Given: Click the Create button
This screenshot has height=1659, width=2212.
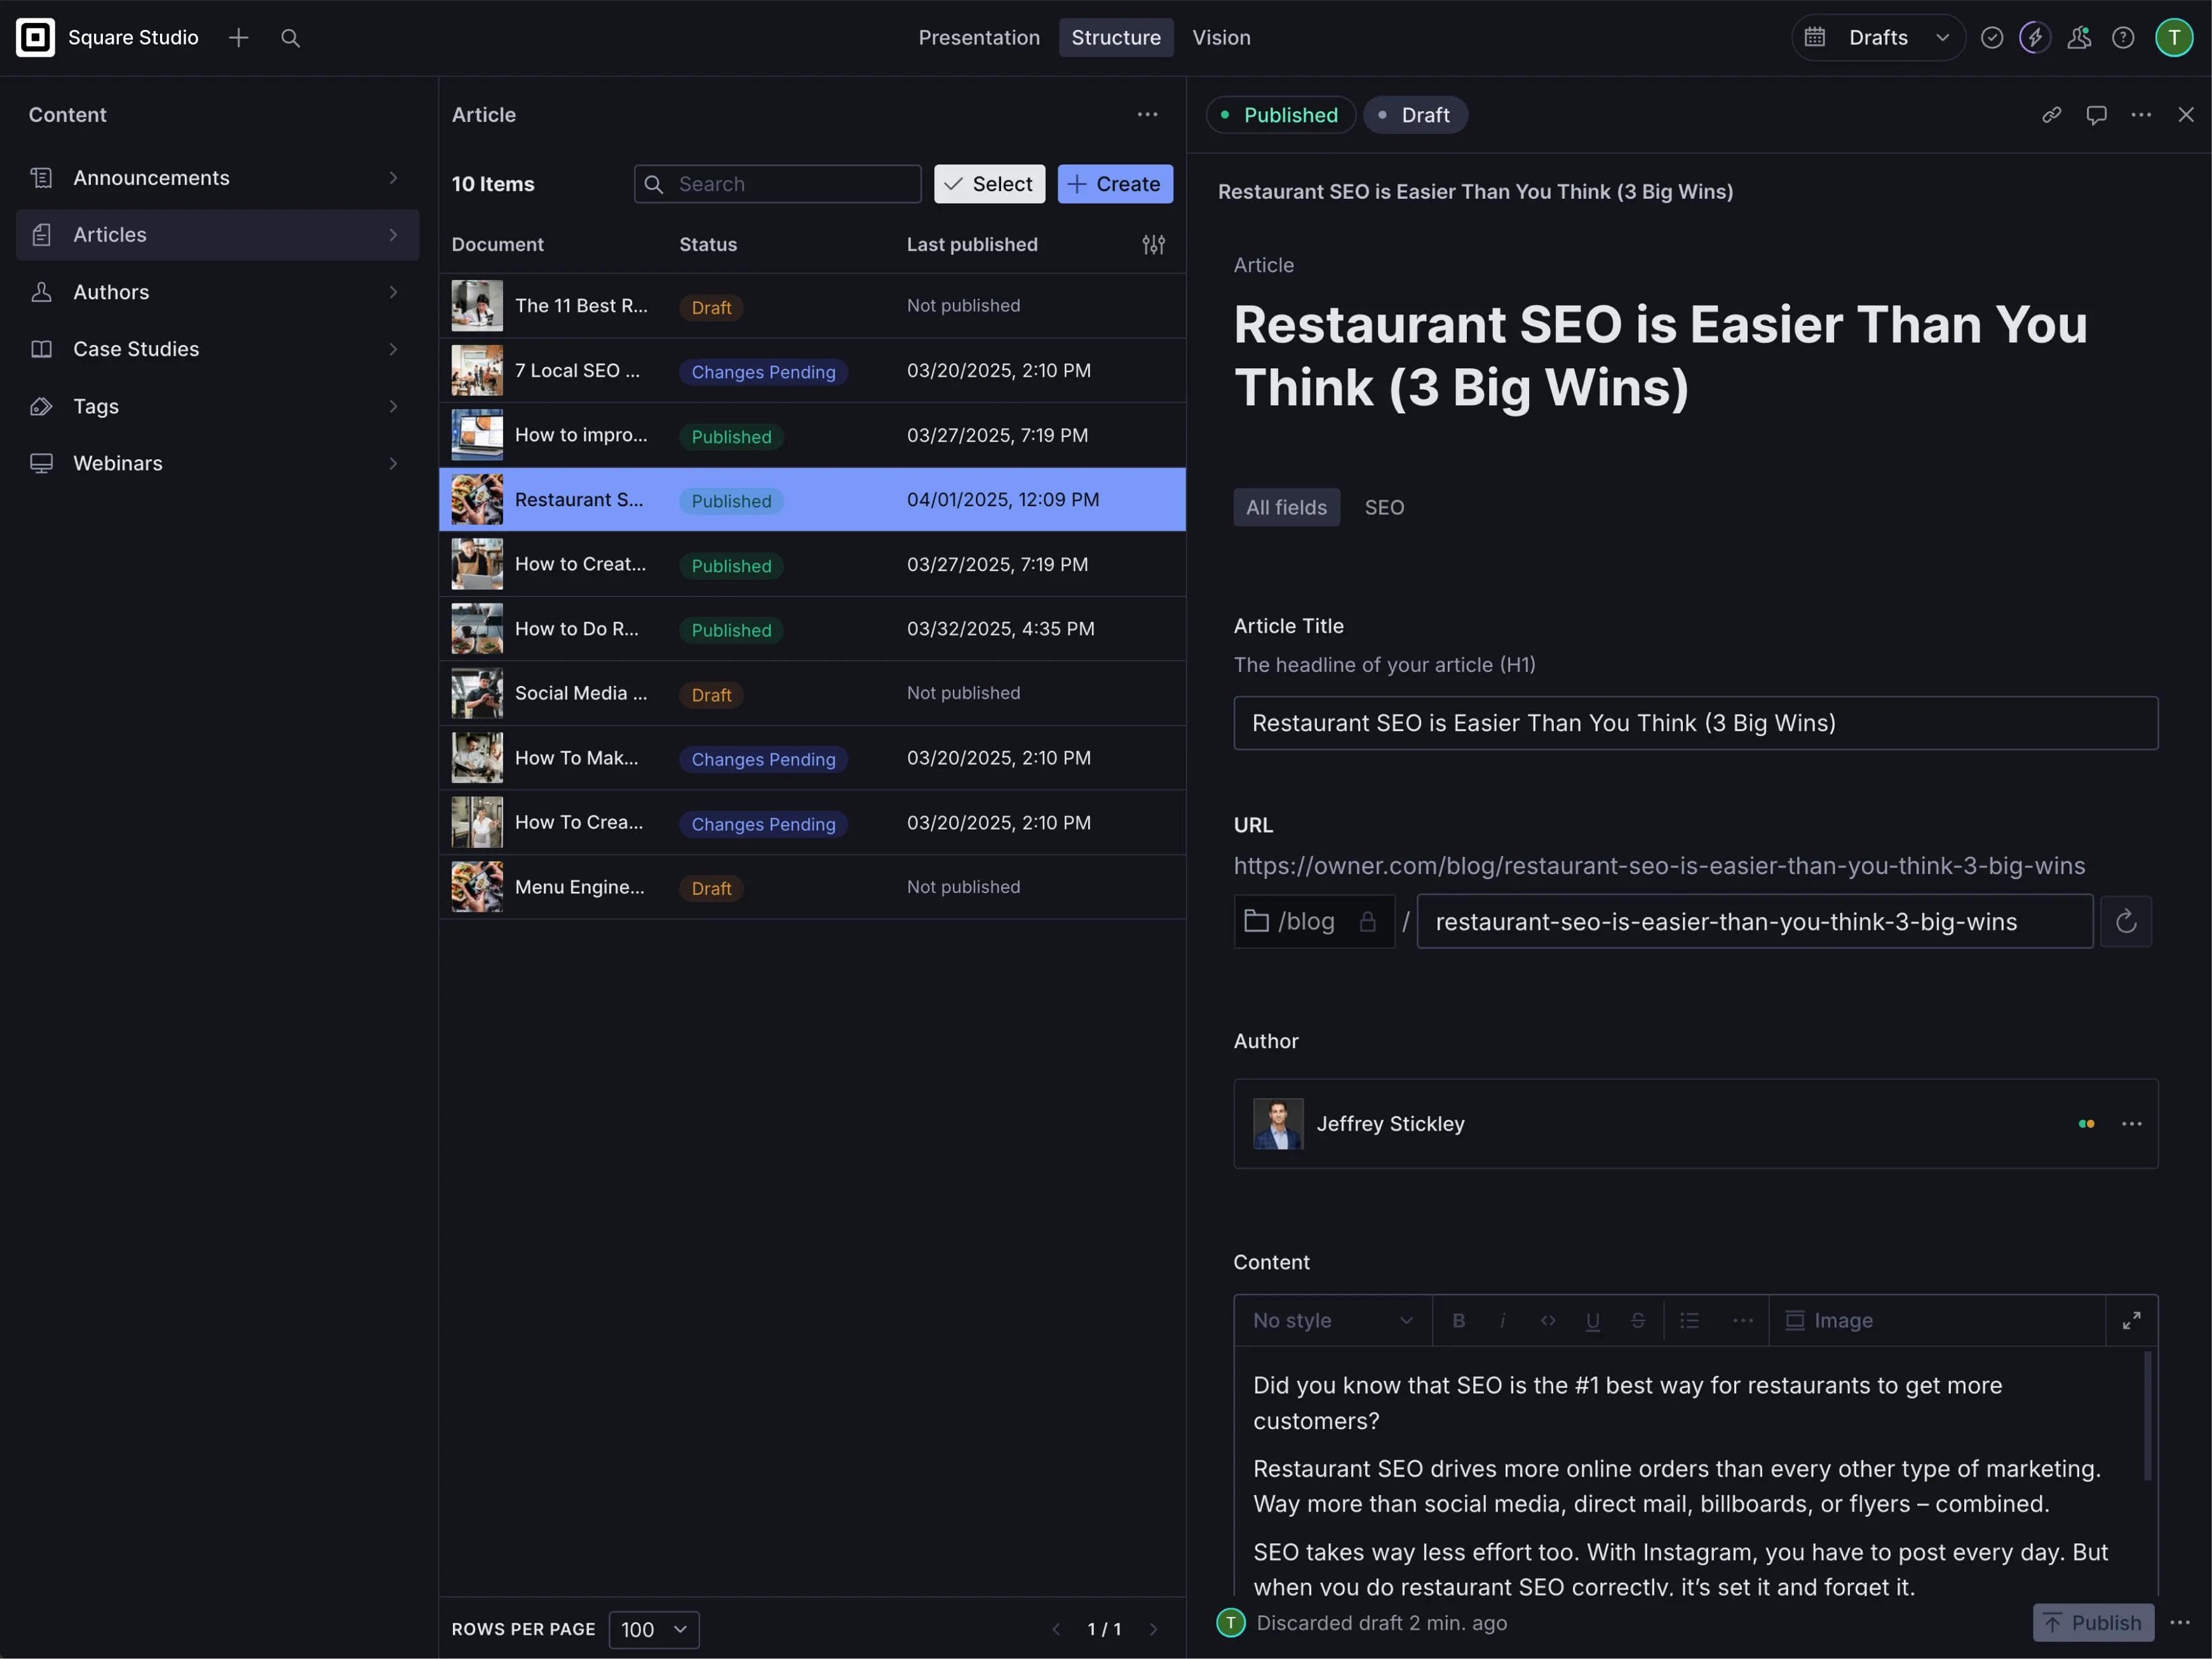Looking at the screenshot, I should 1114,184.
